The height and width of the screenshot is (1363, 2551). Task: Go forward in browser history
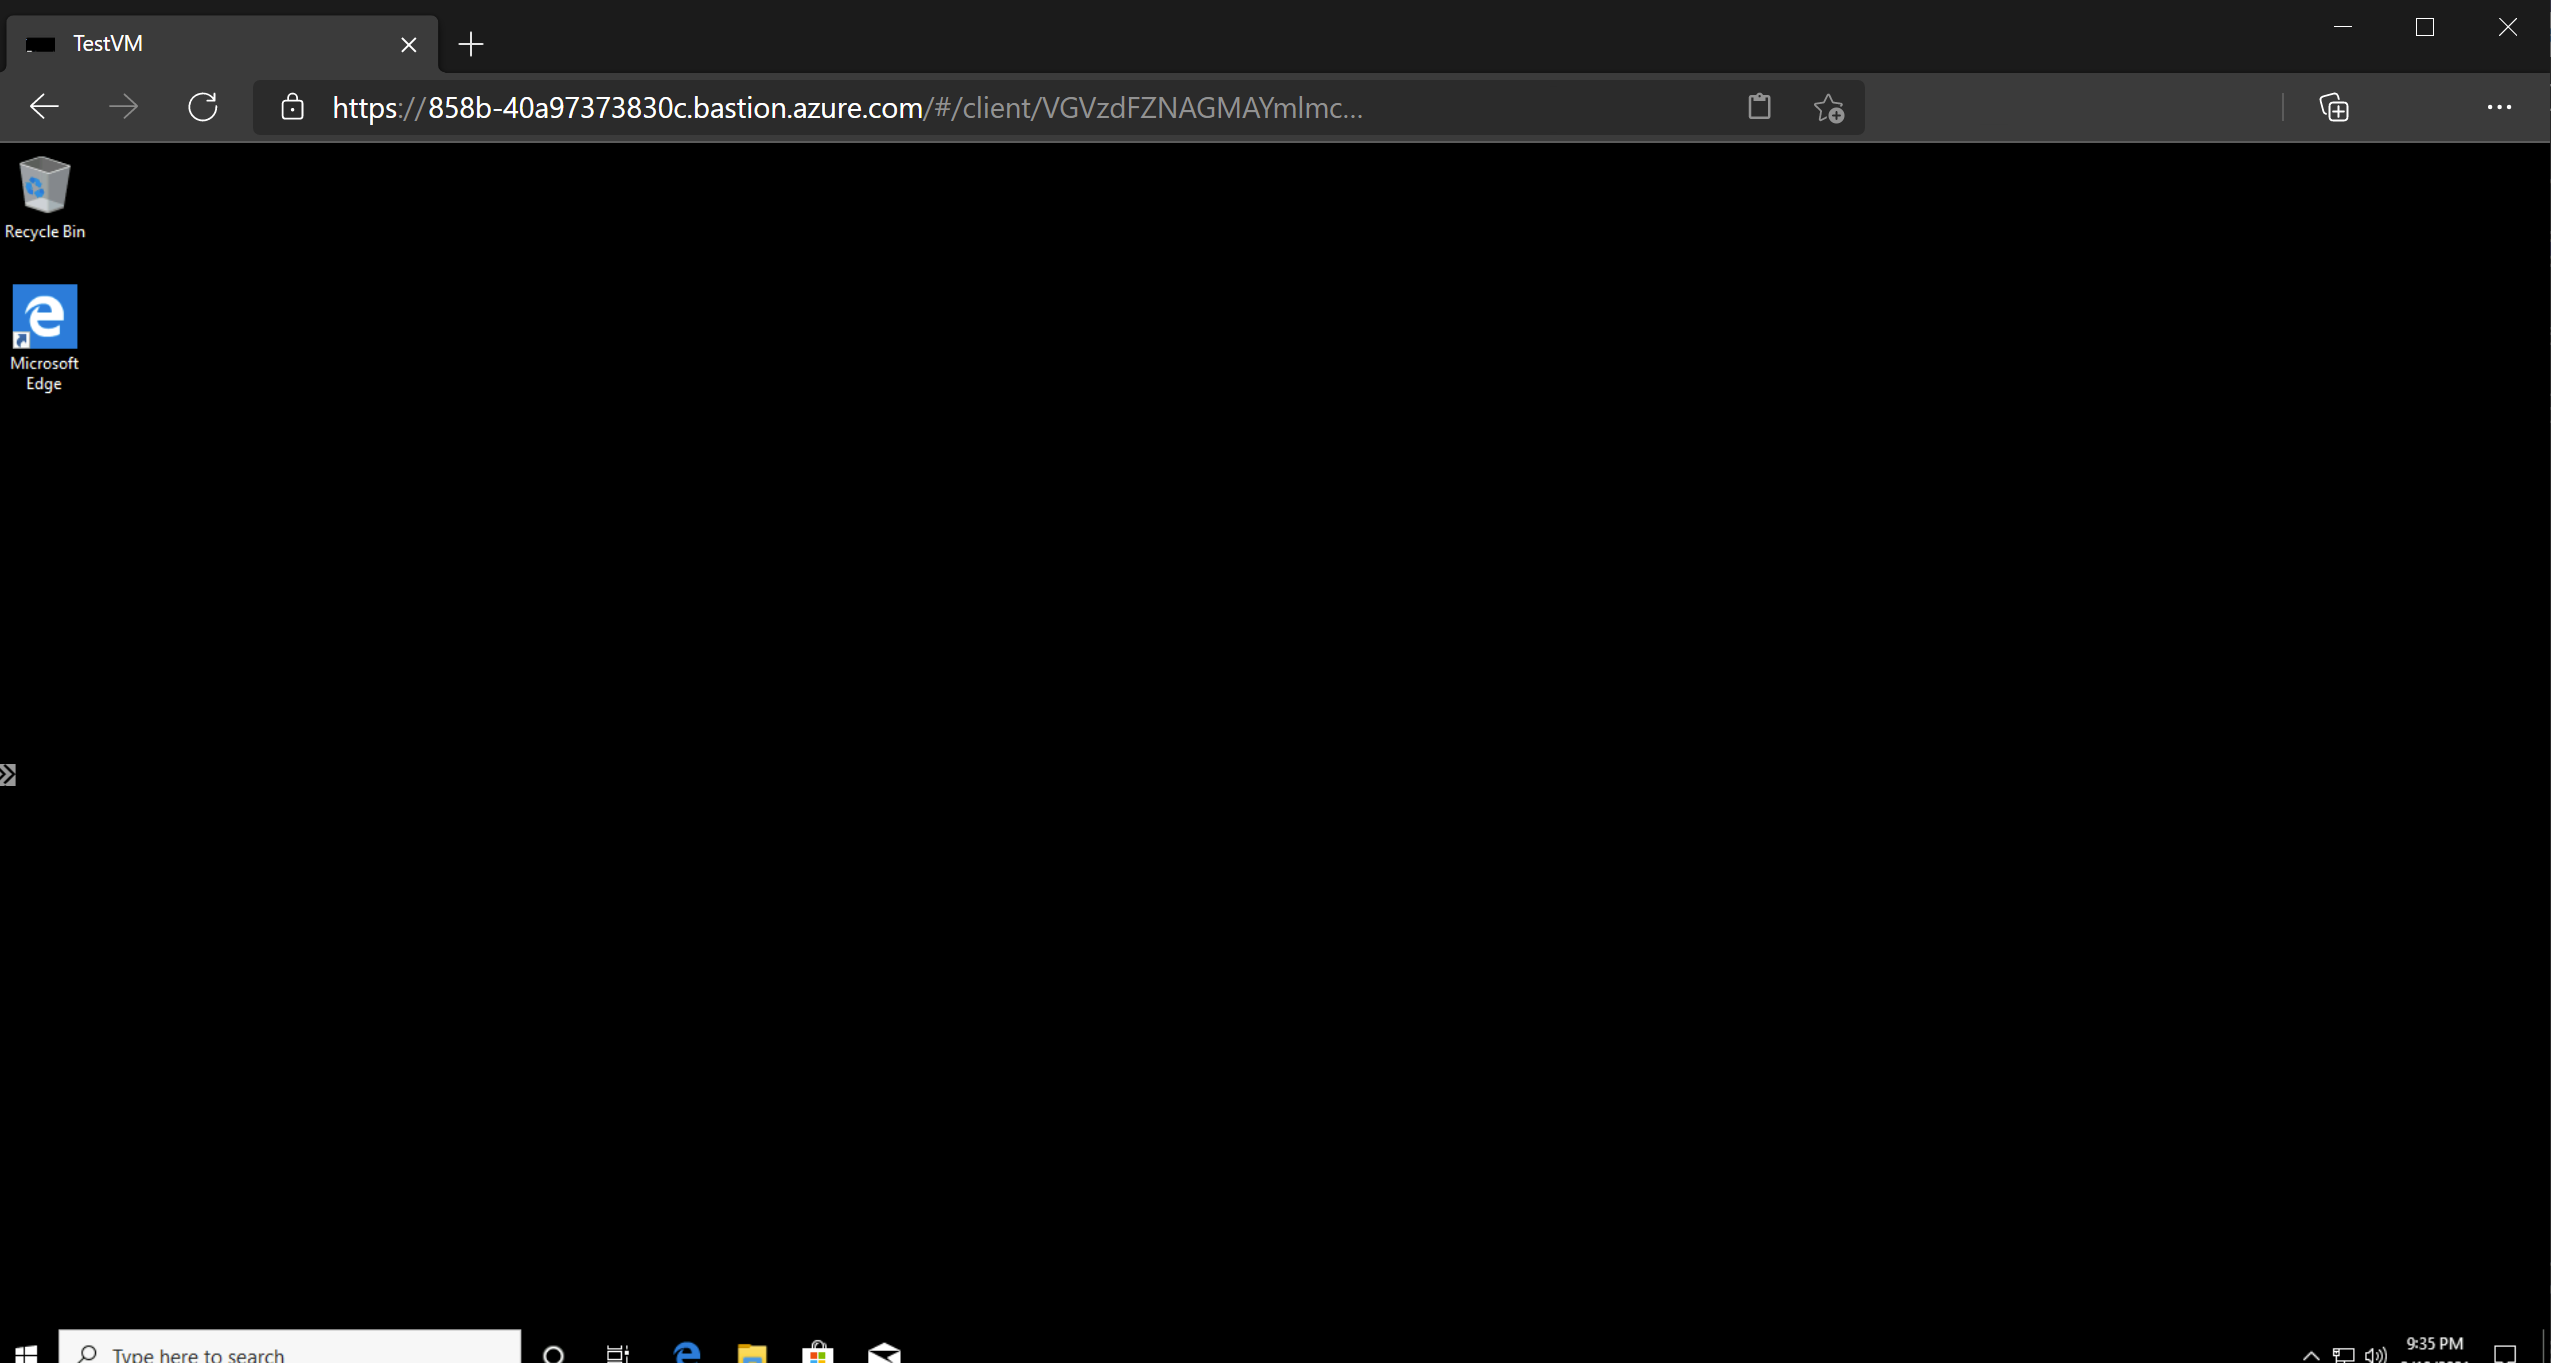123,107
